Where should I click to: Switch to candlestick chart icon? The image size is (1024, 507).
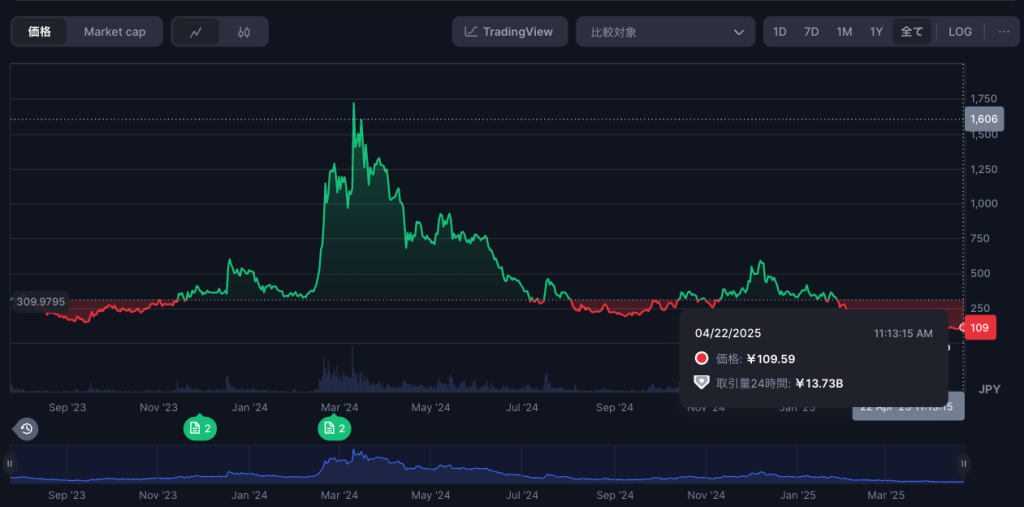244,32
